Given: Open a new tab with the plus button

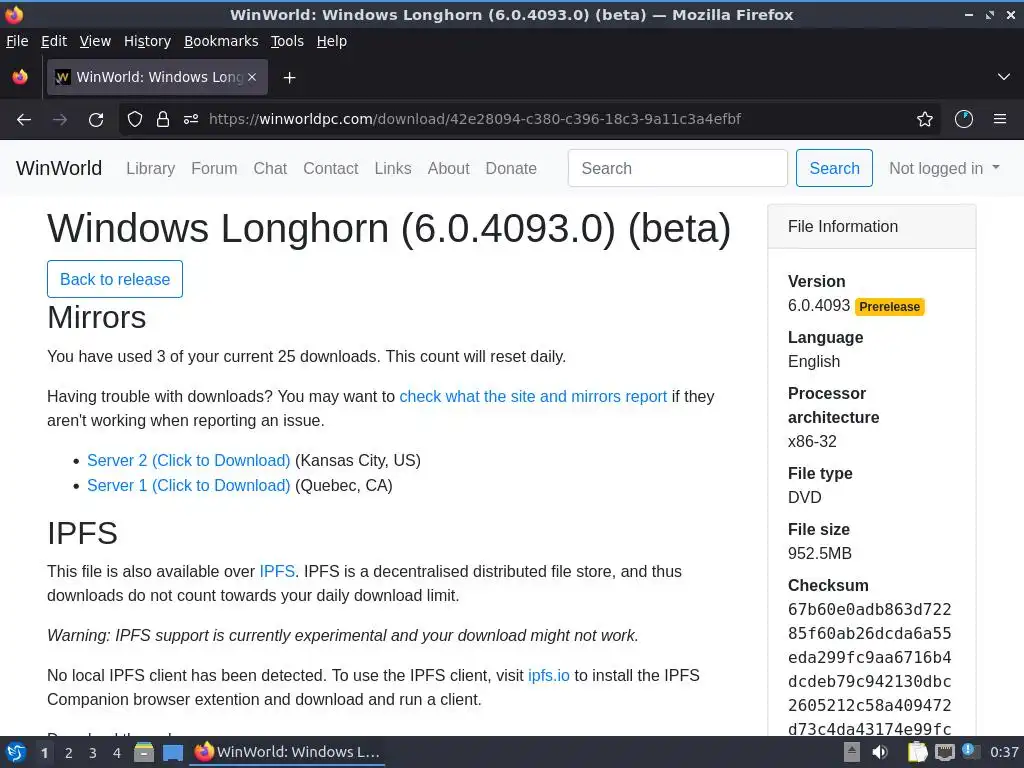Looking at the screenshot, I should pos(289,78).
